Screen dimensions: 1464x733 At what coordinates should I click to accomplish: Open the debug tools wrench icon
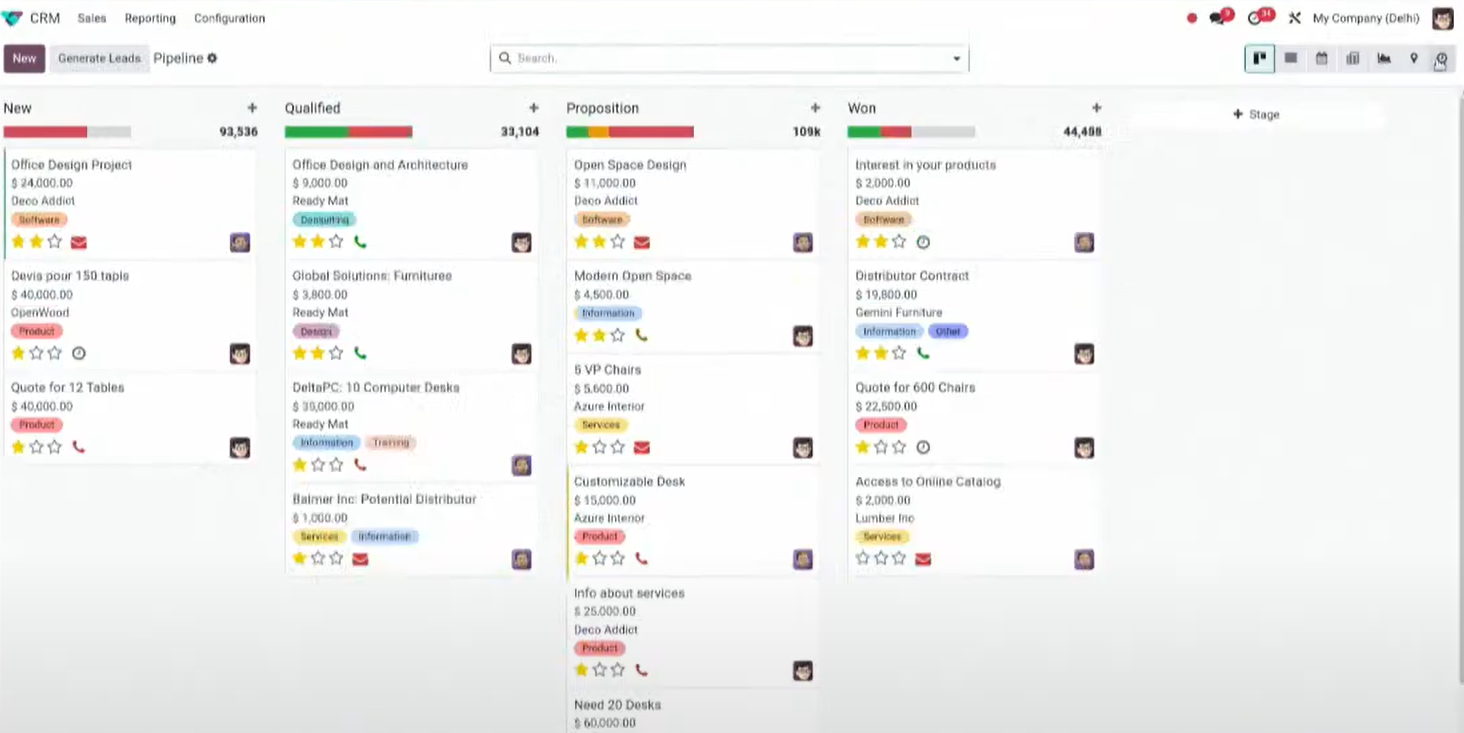[1294, 18]
